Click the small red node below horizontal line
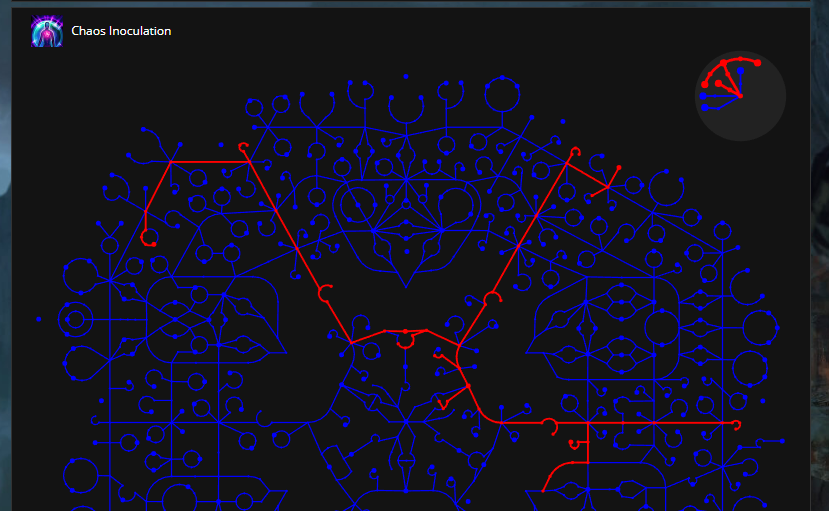The height and width of the screenshot is (511, 829). [x=575, y=444]
